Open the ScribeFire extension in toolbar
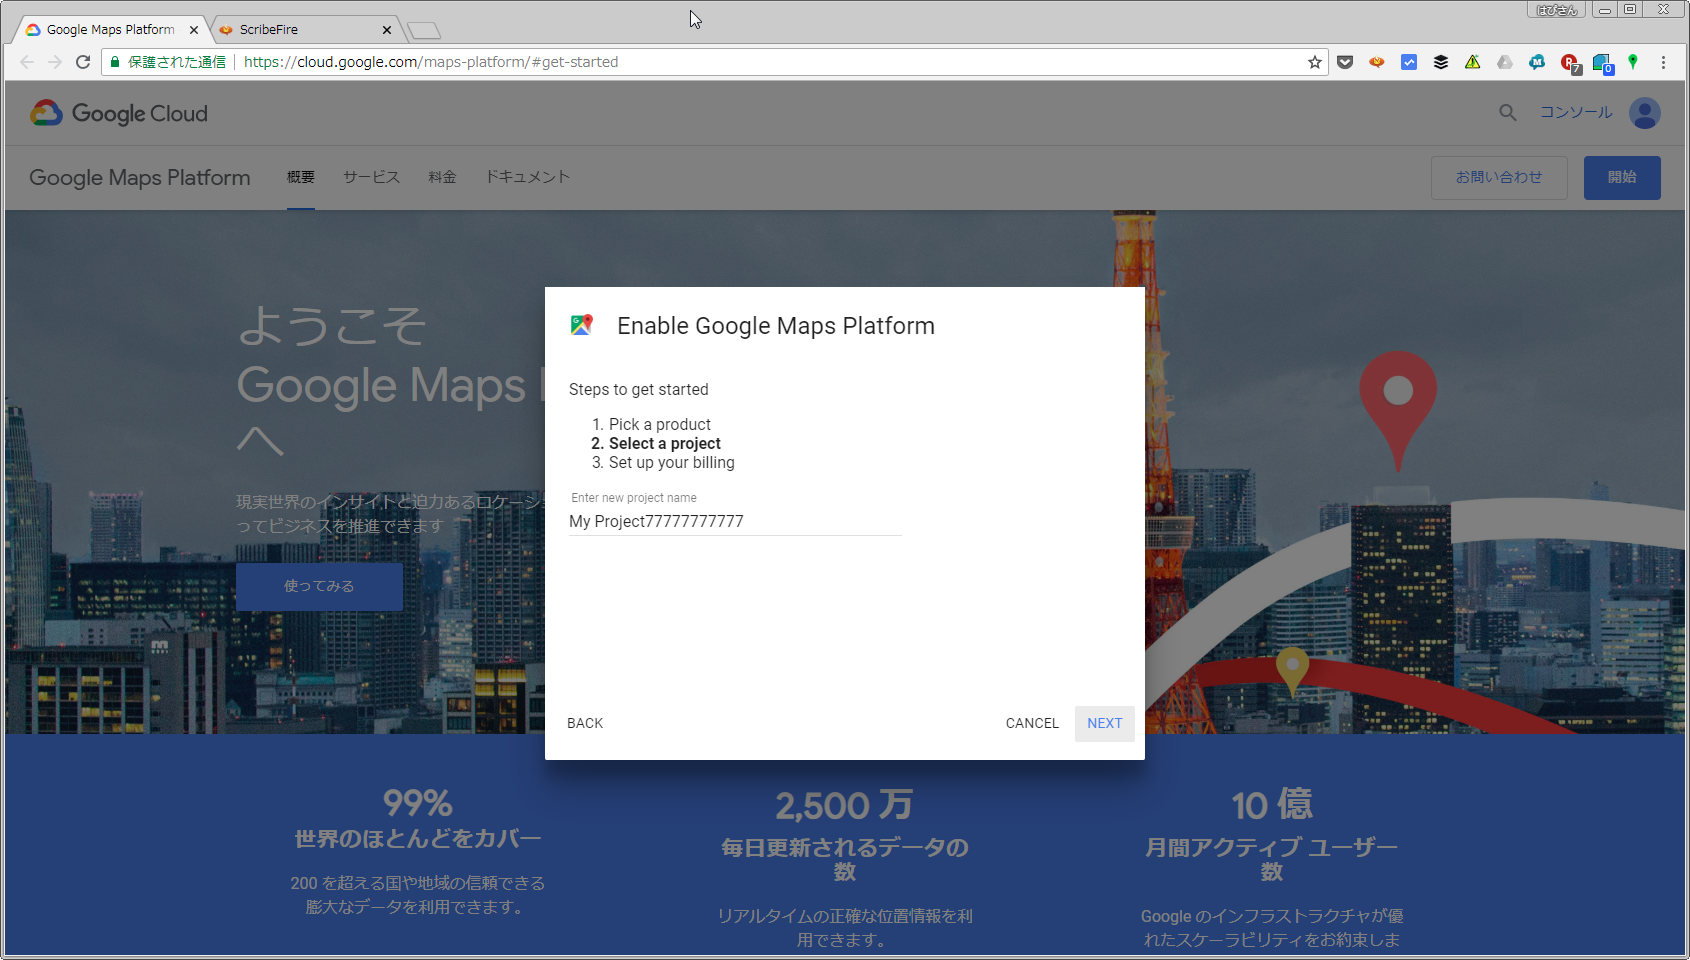Image resolution: width=1690 pixels, height=960 pixels. 1377,62
